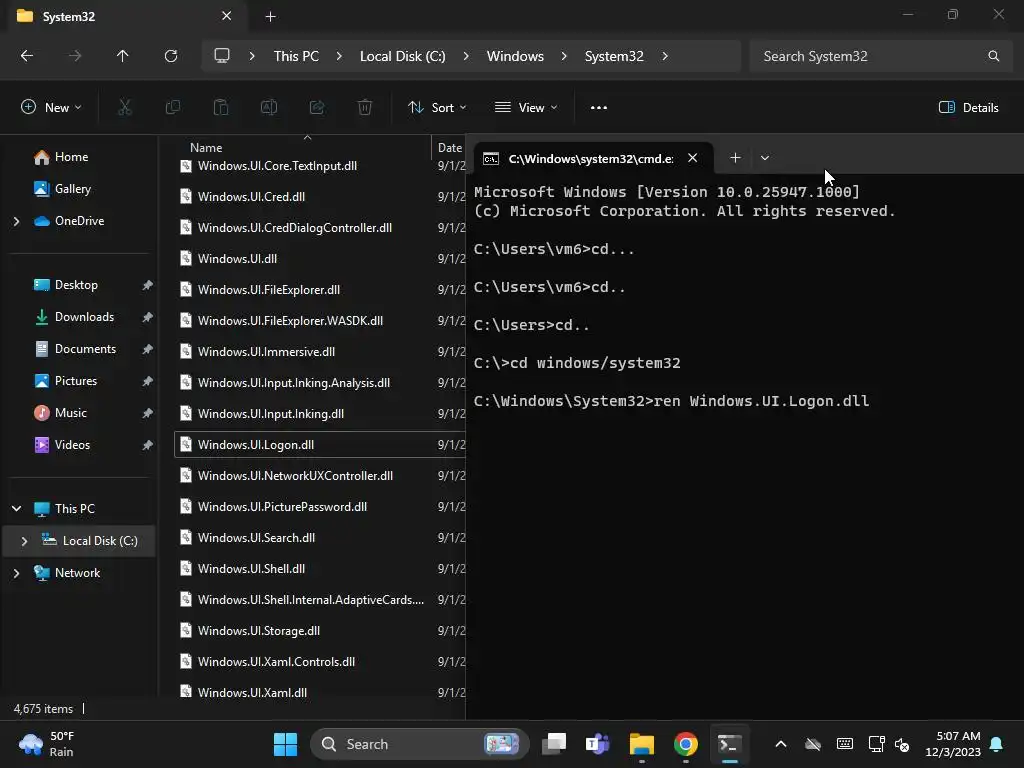Open the weather widget showing Rain
The width and height of the screenshot is (1024, 768).
[x=46, y=744]
